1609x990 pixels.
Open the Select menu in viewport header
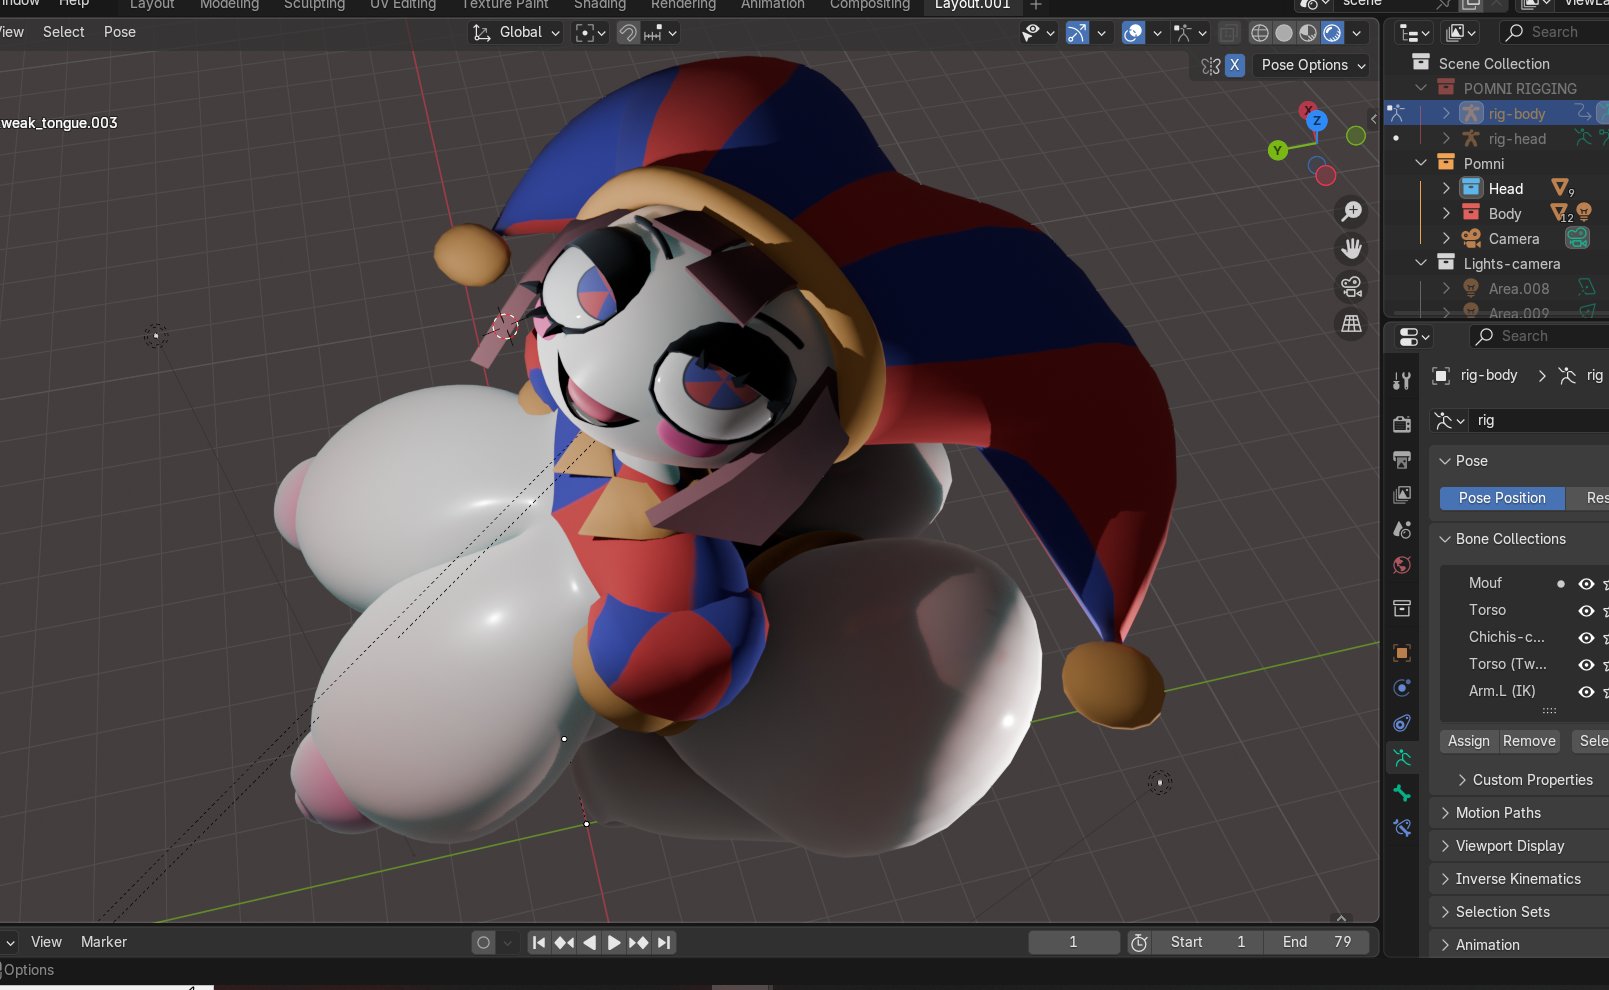(64, 32)
